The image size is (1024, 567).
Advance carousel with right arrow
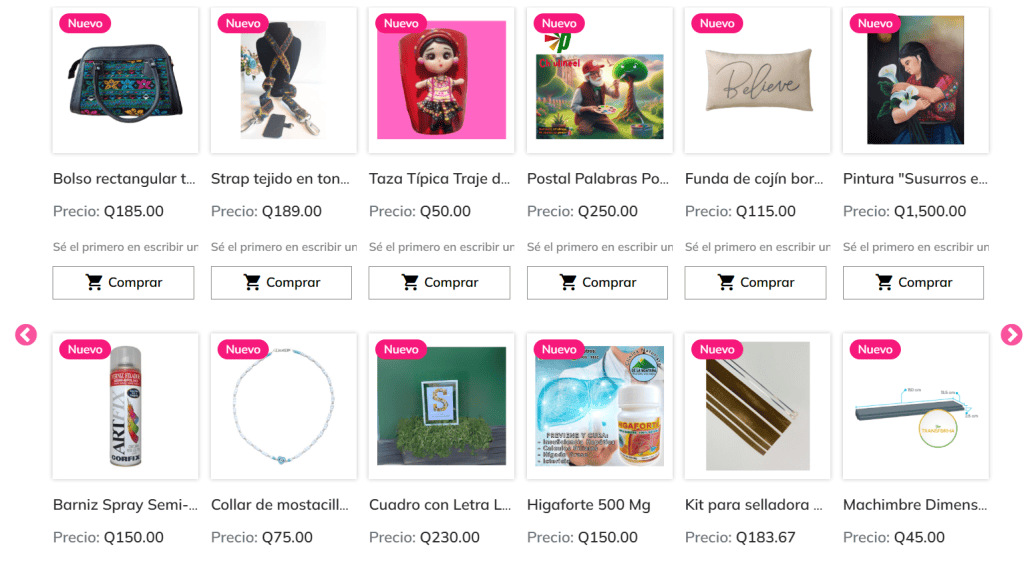click(x=1011, y=335)
